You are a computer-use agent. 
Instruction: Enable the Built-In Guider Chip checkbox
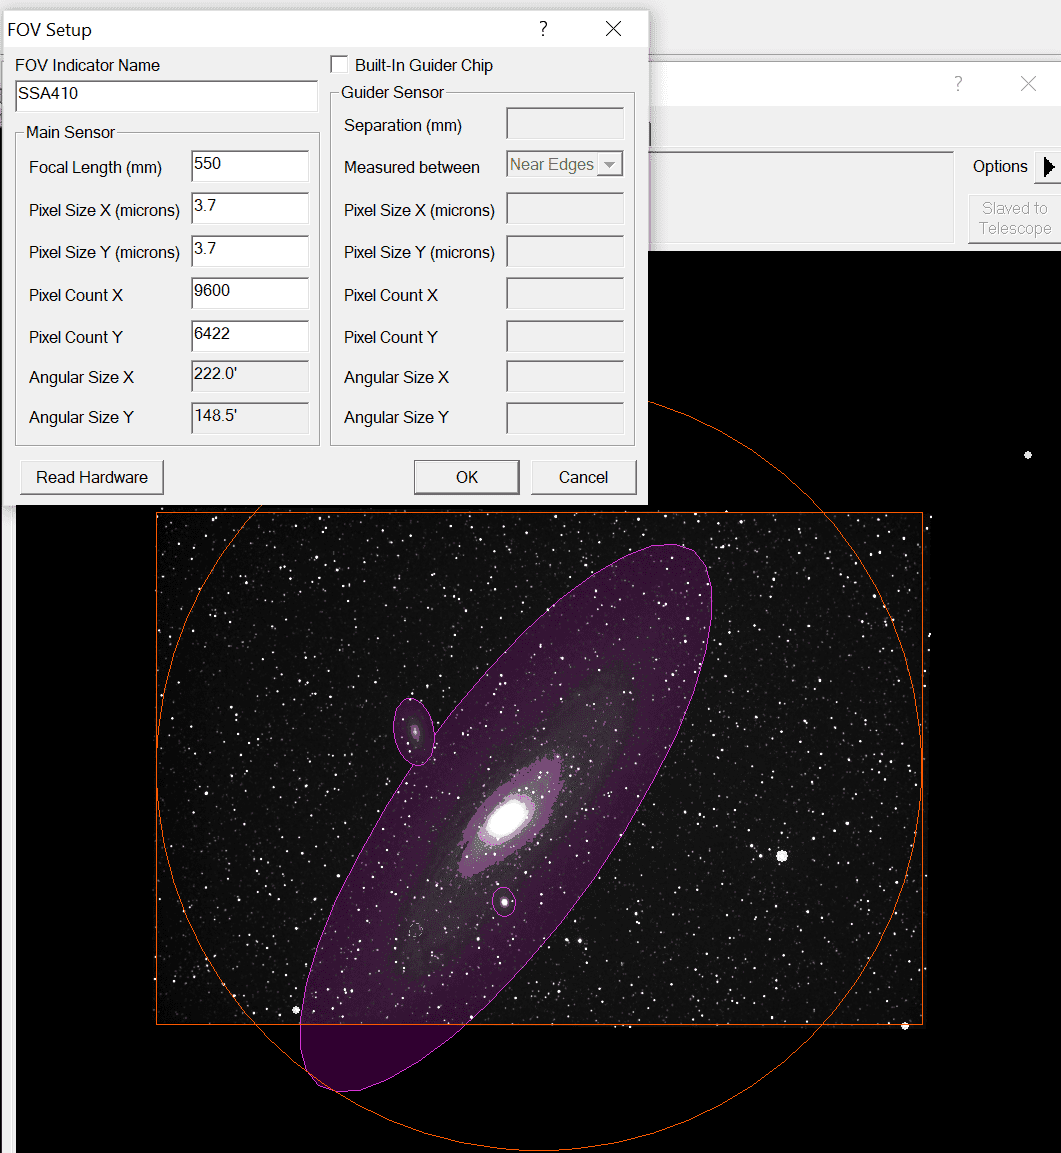coord(340,65)
